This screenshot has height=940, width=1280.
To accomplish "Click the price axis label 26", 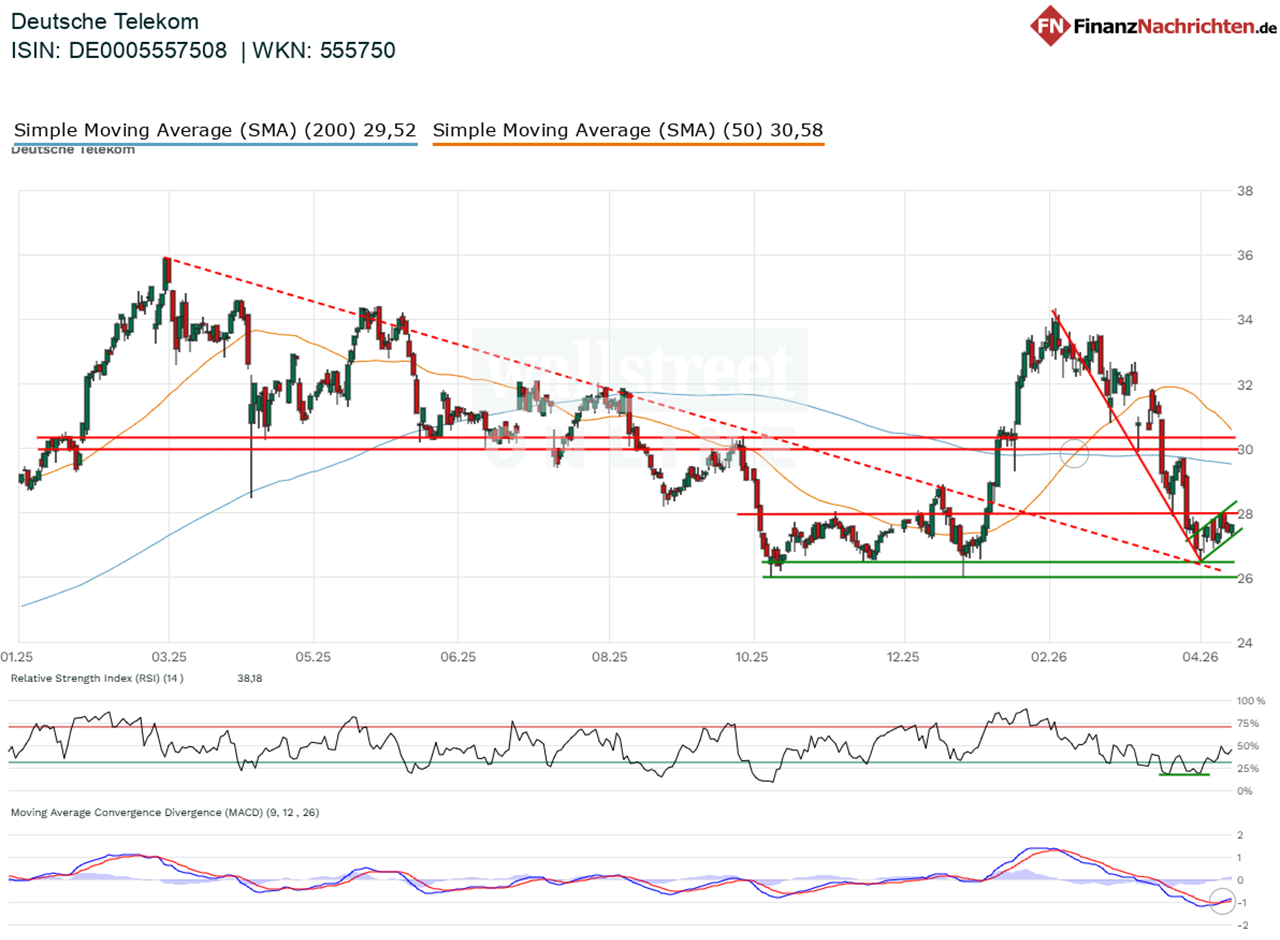I will click(x=1245, y=578).
